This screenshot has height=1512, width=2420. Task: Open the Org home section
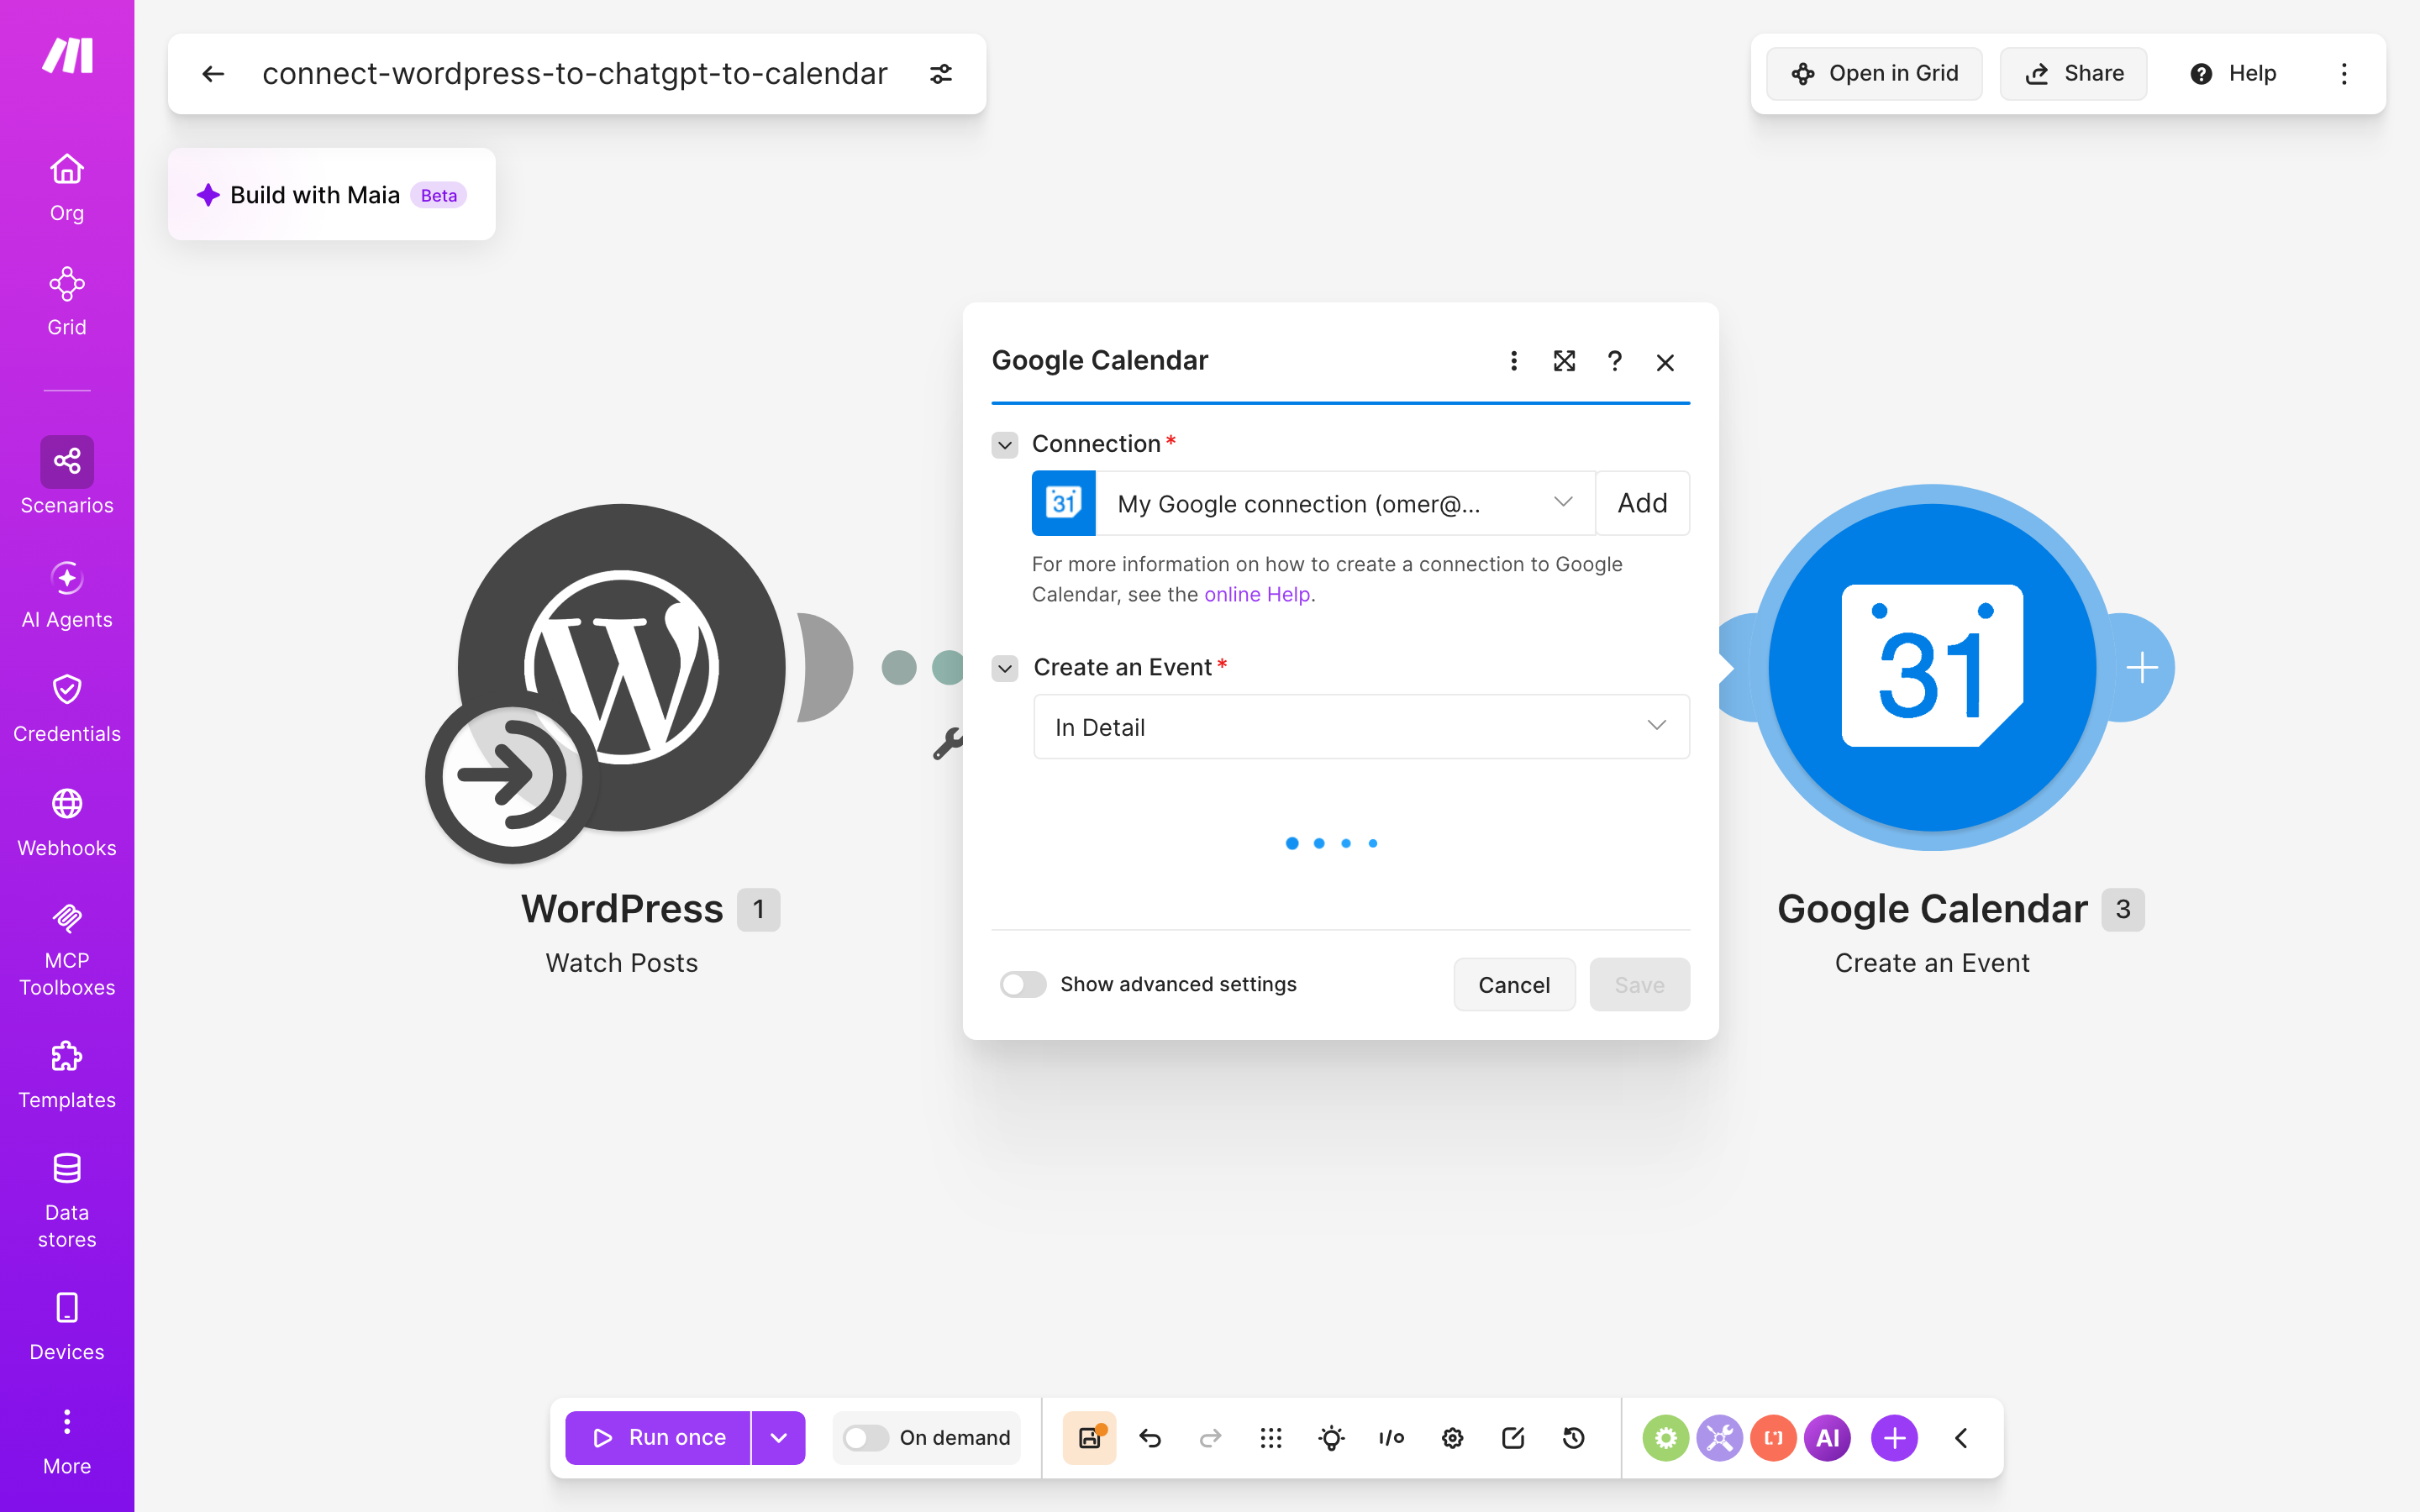point(67,187)
